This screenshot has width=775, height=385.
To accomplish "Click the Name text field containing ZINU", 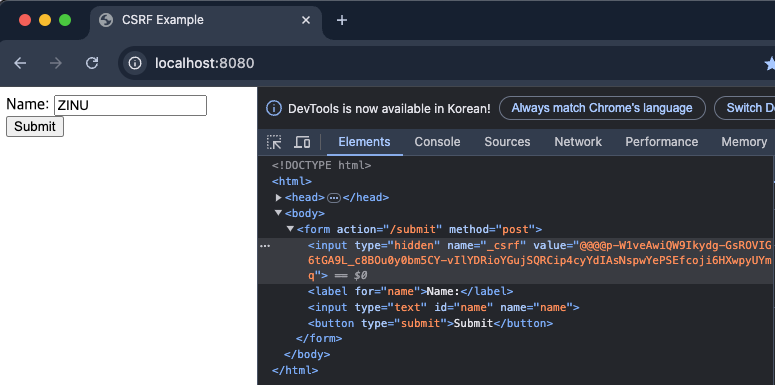I will (x=130, y=105).
